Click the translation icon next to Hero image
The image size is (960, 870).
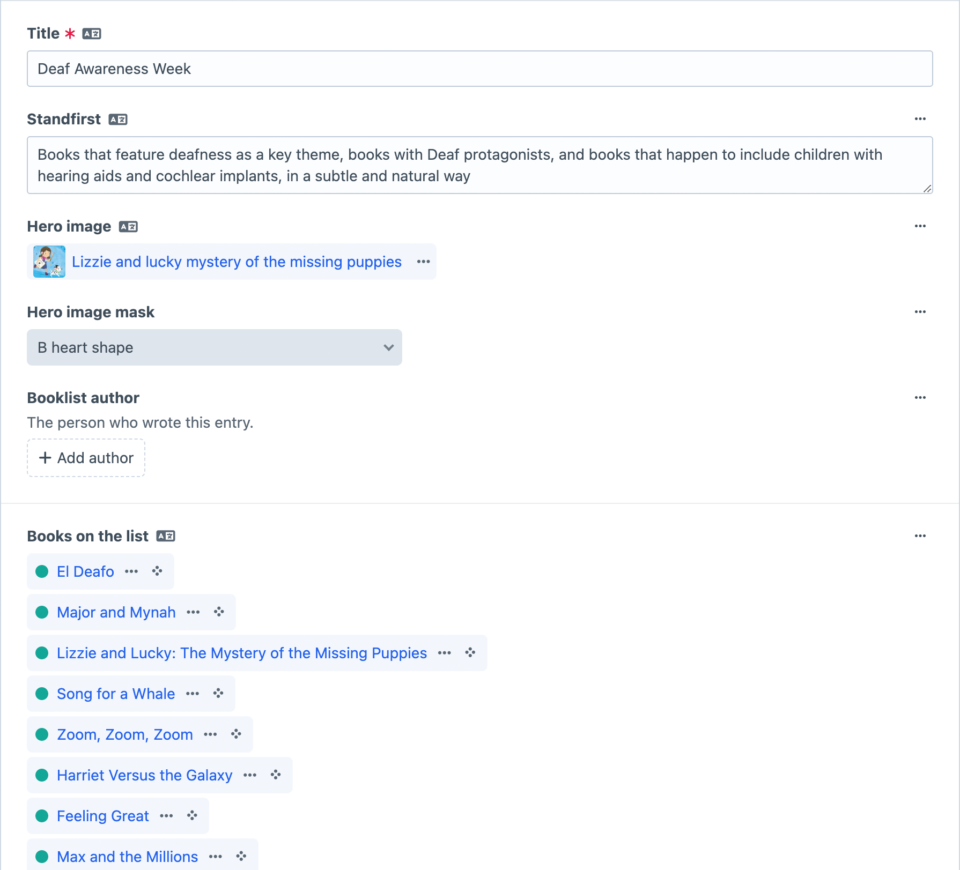tap(128, 227)
